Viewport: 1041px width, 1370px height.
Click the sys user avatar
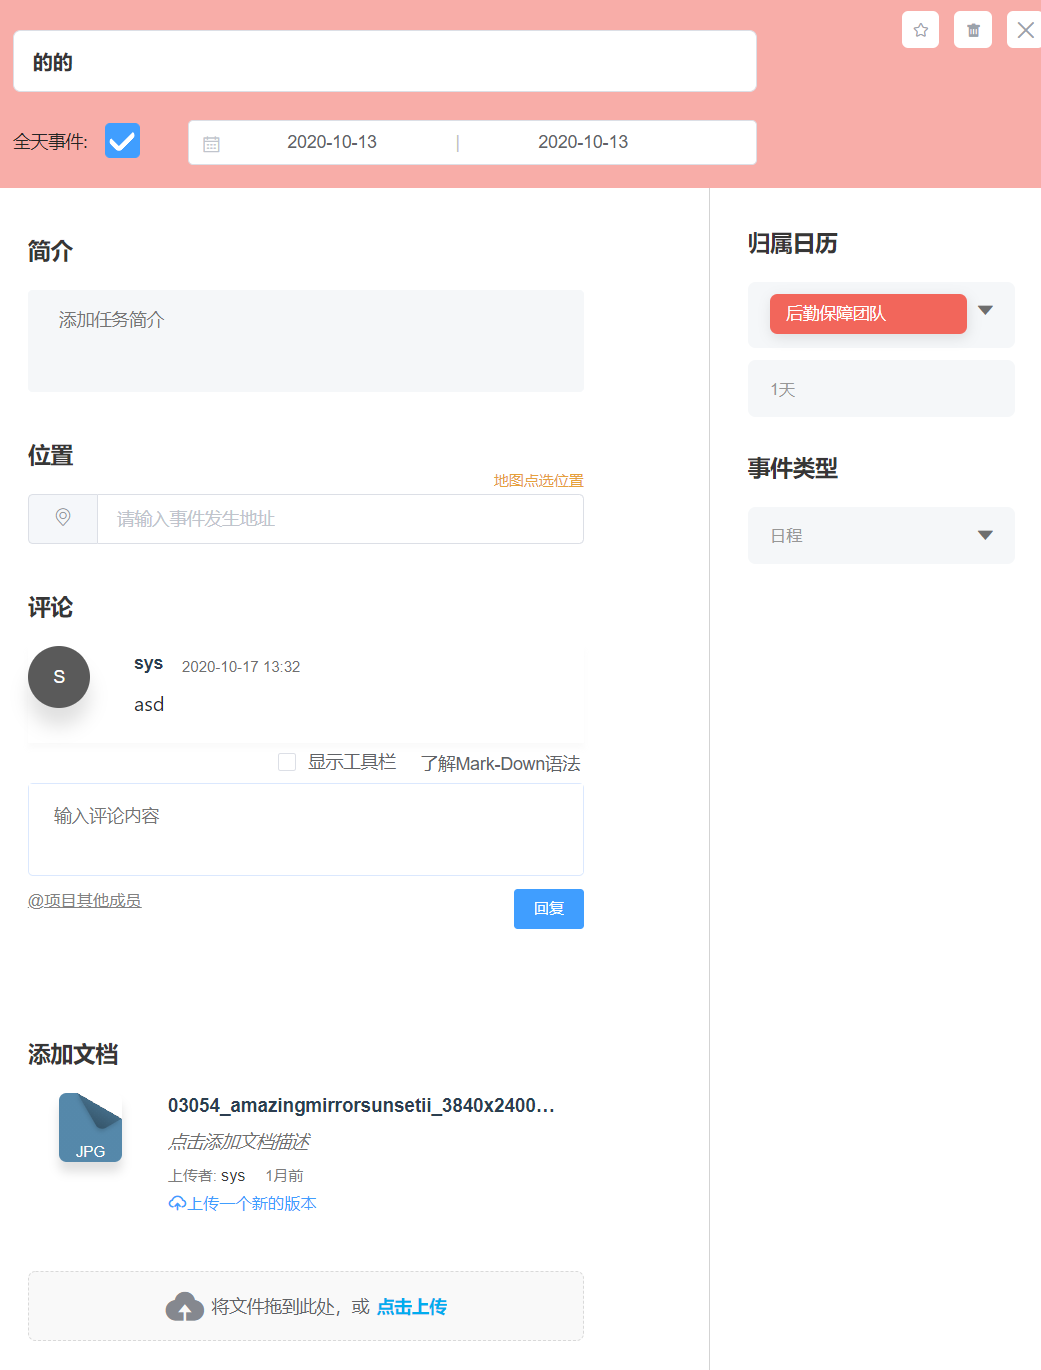point(59,677)
